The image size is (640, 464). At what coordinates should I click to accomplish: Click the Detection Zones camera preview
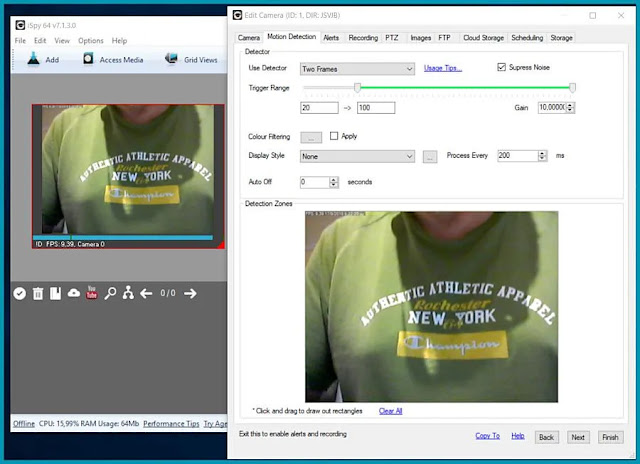pyautogui.click(x=431, y=306)
